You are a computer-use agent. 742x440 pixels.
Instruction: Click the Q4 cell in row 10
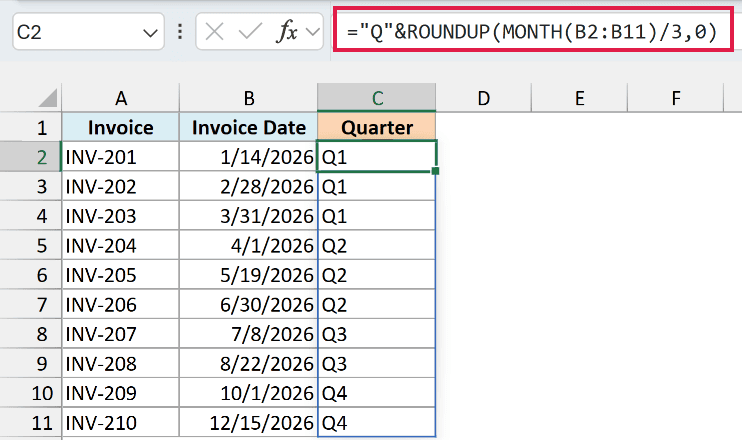pyautogui.click(x=377, y=393)
